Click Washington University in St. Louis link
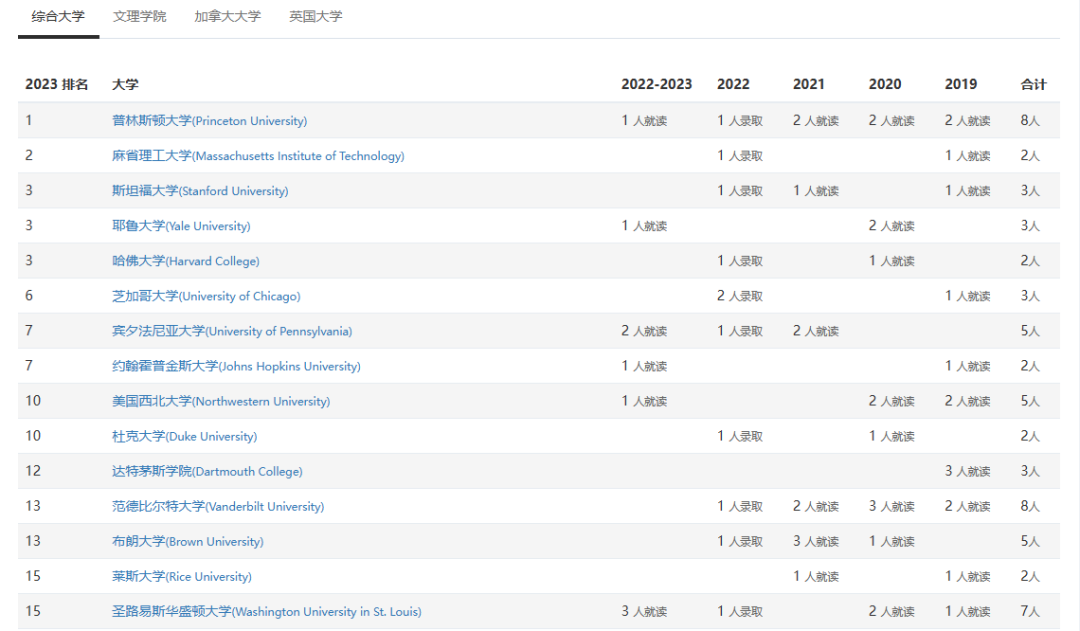Image resolution: width=1080 pixels, height=631 pixels. pos(267,612)
